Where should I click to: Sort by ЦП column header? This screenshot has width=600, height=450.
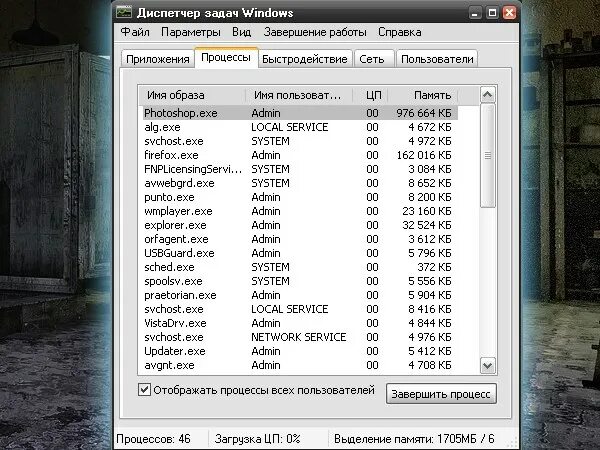(370, 95)
